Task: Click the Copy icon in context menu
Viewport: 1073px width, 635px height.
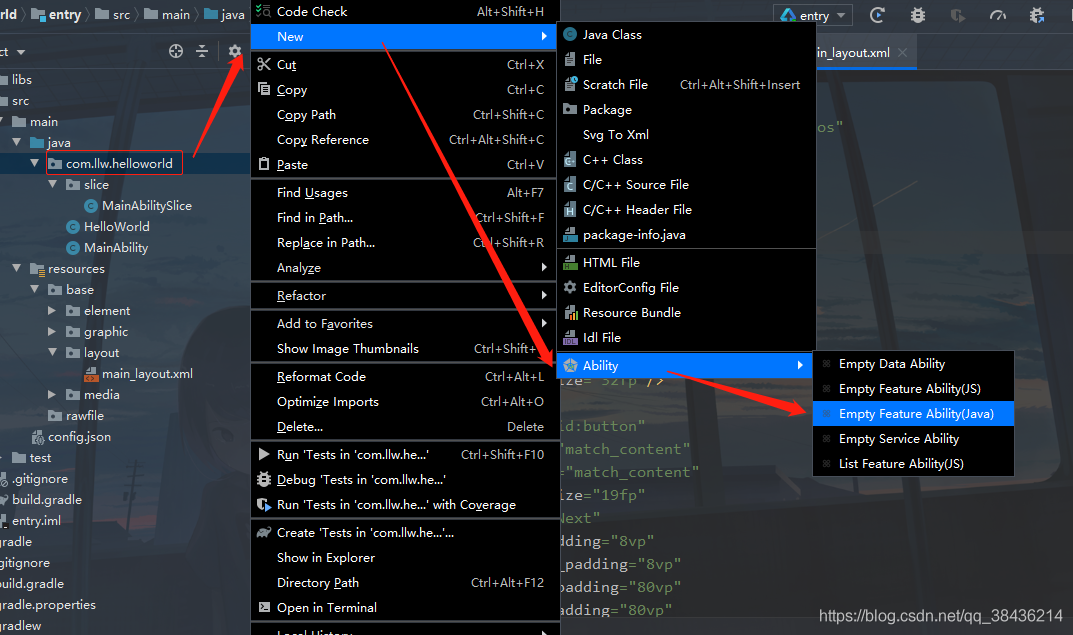Action: (264, 89)
